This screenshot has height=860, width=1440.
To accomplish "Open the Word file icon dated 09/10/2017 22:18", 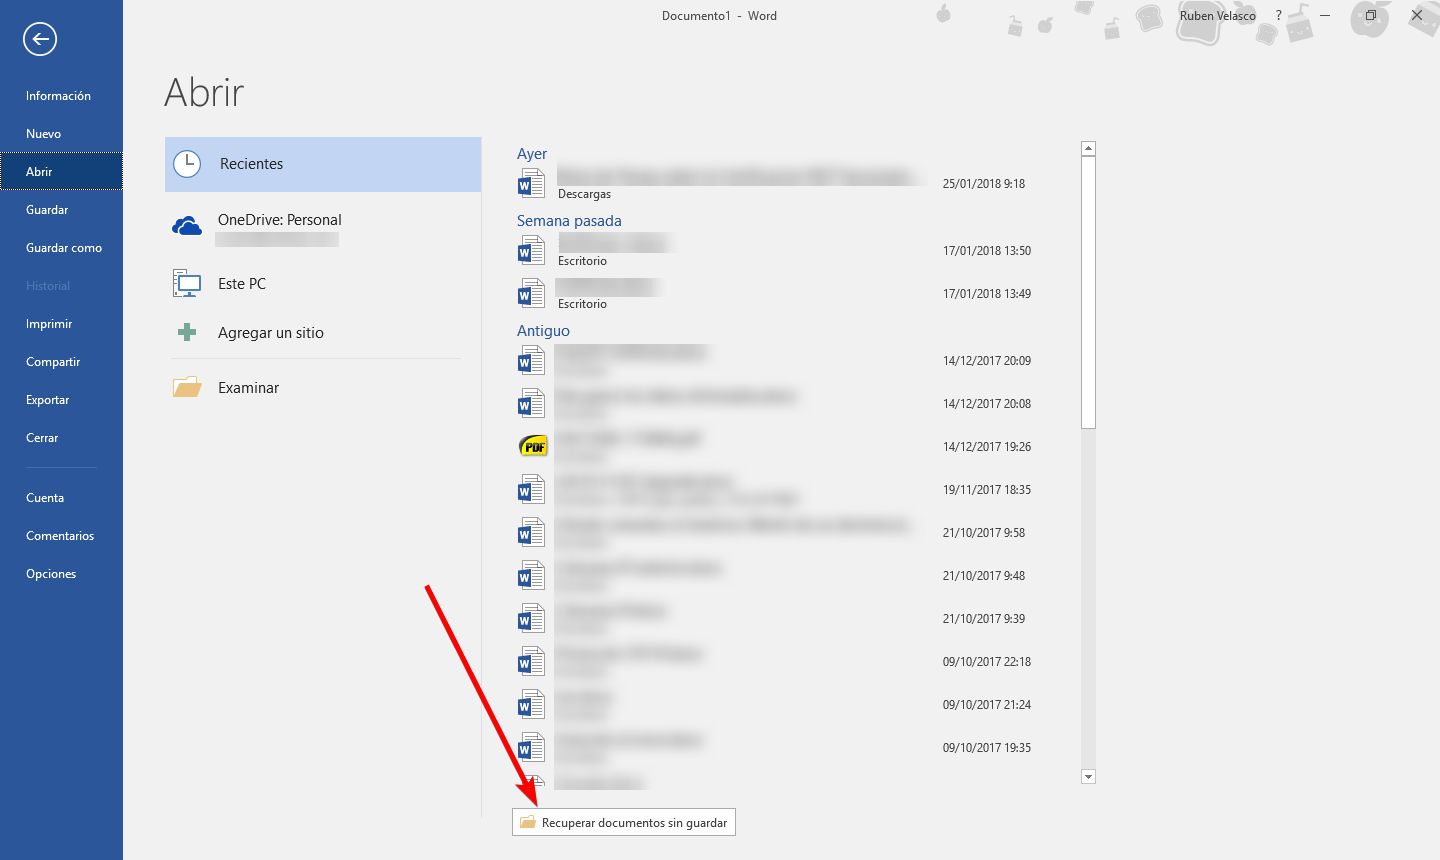I will pos(531,662).
